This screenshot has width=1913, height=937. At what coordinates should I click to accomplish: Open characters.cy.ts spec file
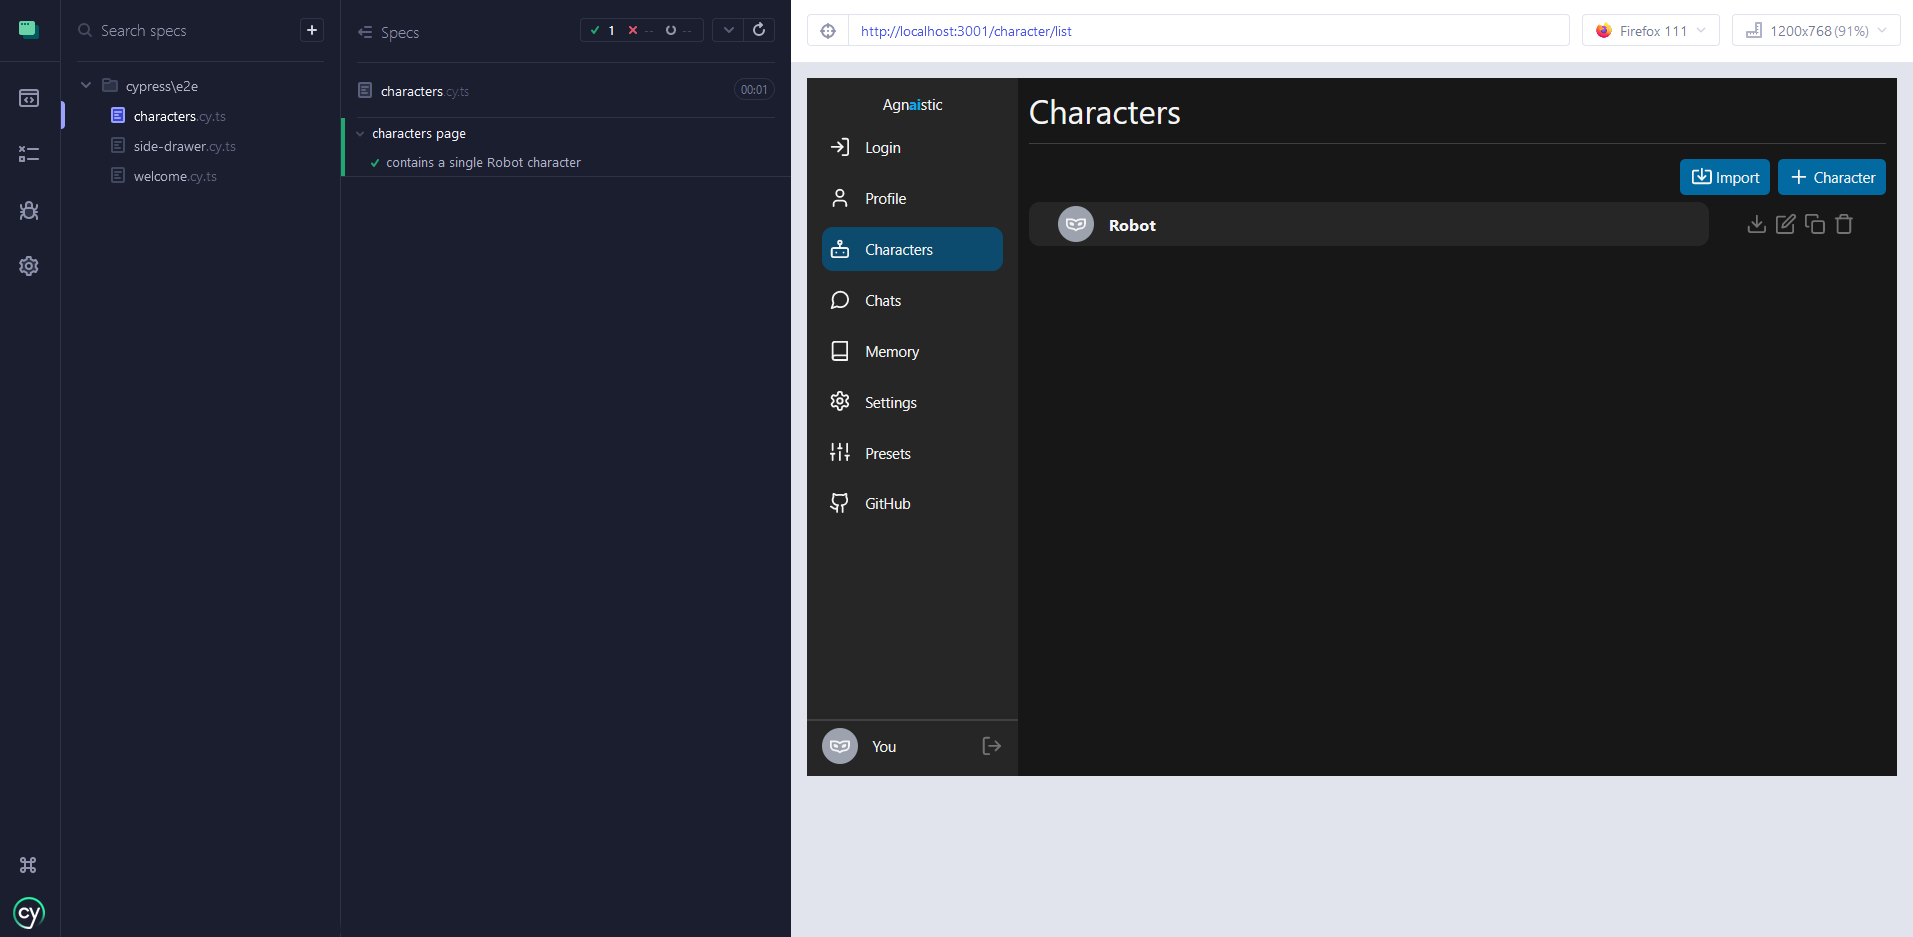(179, 116)
